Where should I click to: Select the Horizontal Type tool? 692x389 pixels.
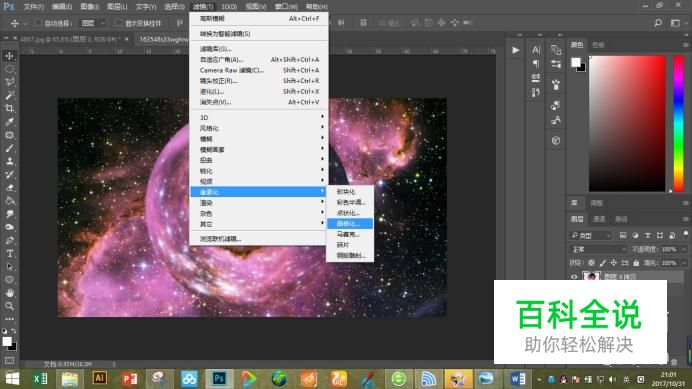[9, 253]
